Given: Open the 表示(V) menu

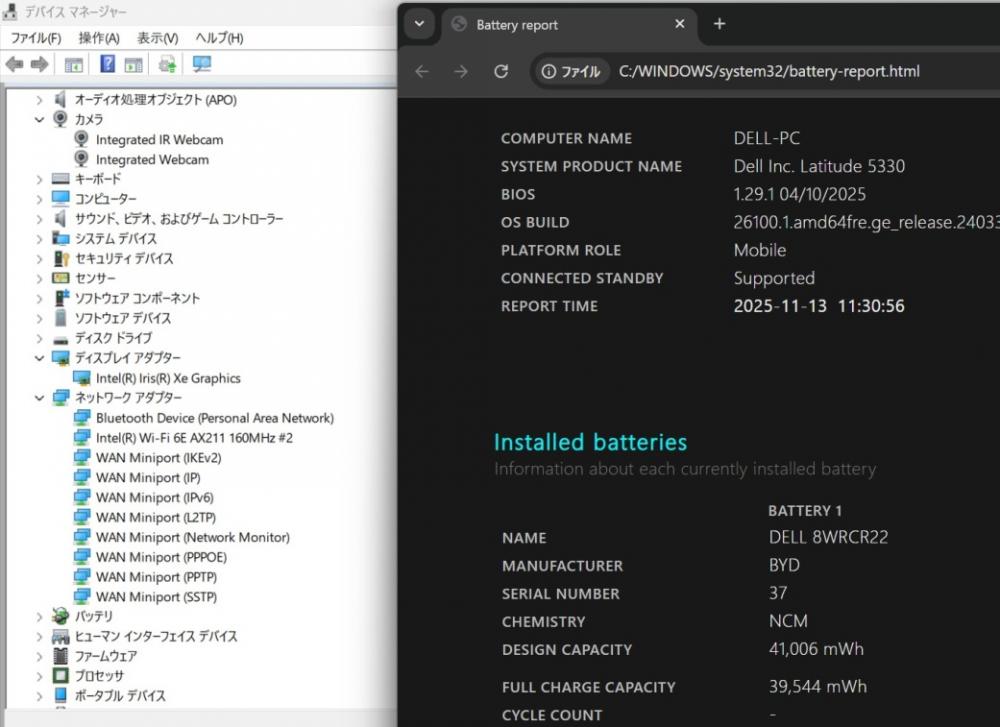Looking at the screenshot, I should [157, 38].
